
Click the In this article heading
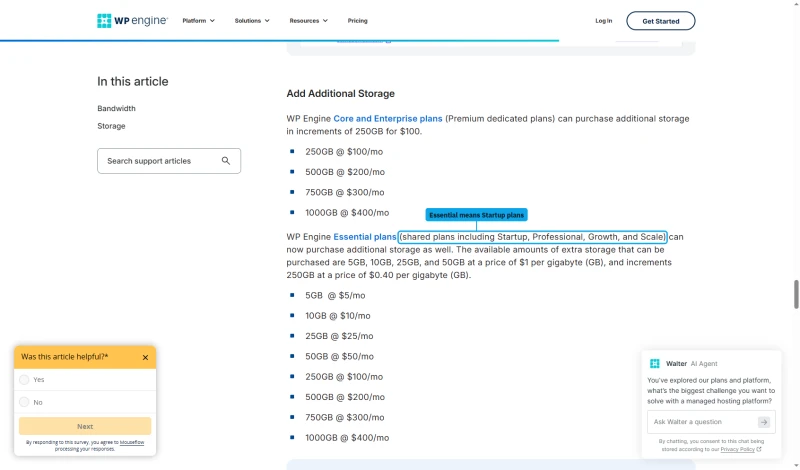[x=133, y=82]
